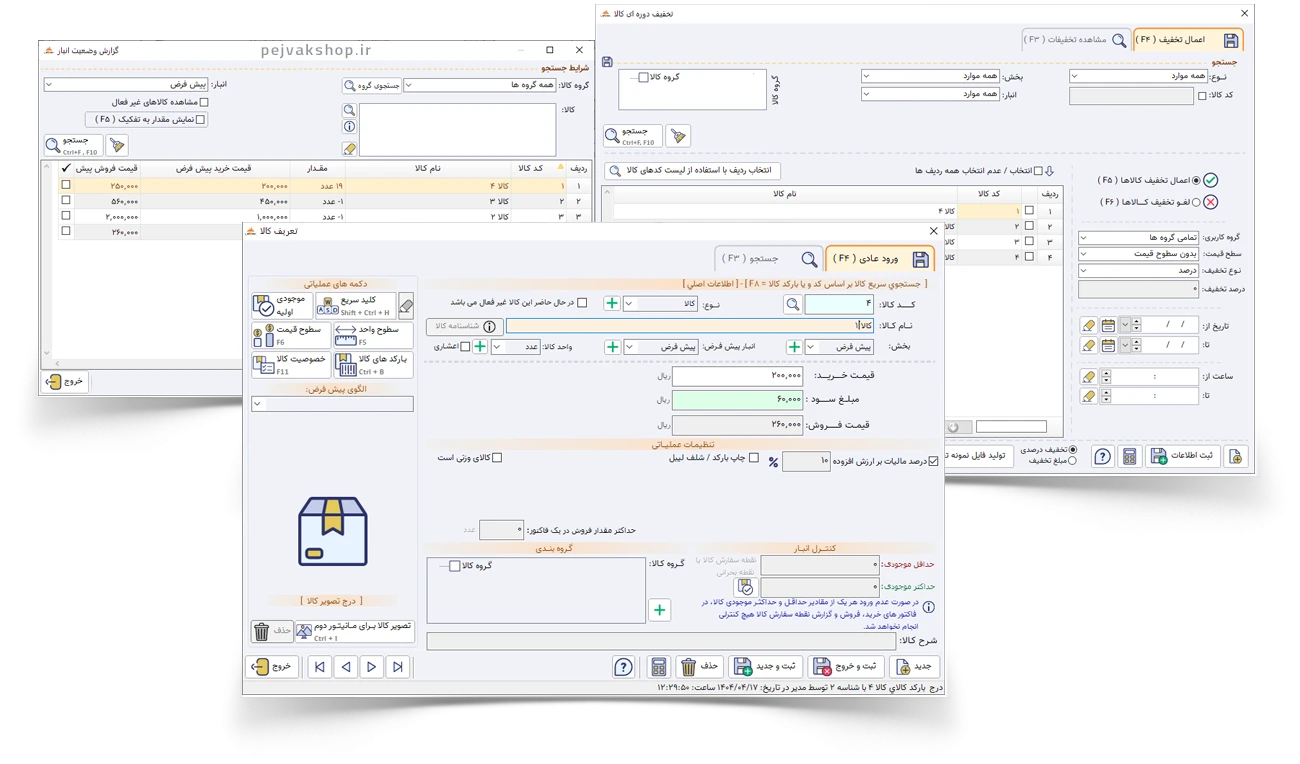
Task: Open the 'view discounts (F3)' tab
Action: pyautogui.click(x=1075, y=40)
